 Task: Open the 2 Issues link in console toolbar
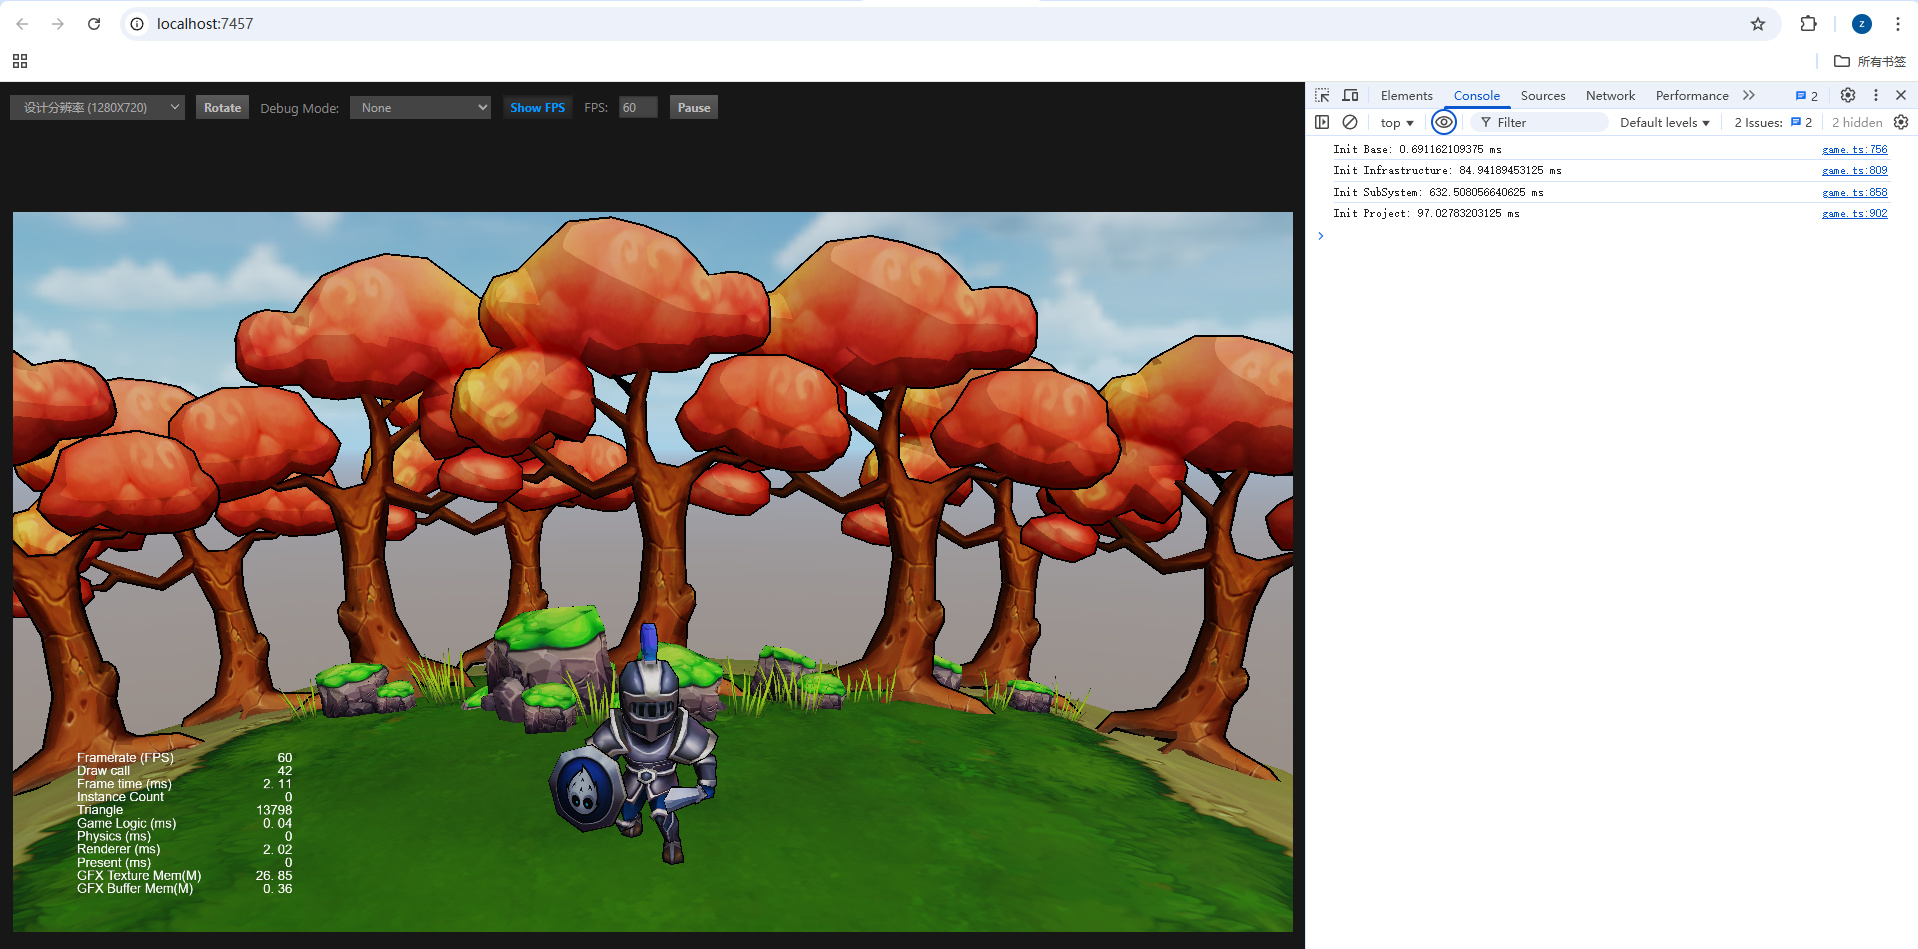1773,123
